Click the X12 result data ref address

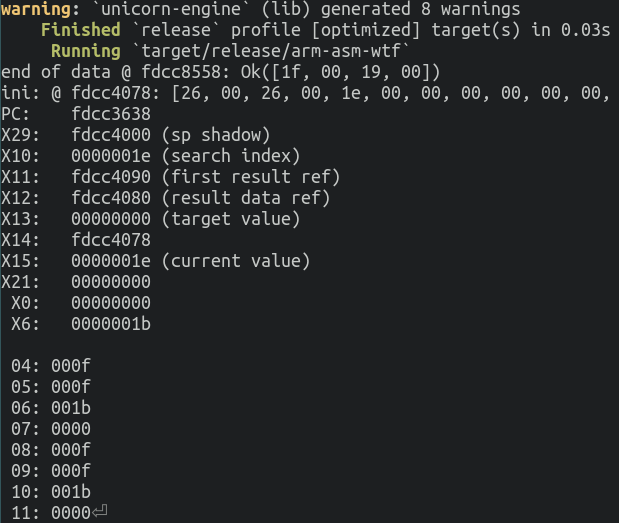coord(111,198)
